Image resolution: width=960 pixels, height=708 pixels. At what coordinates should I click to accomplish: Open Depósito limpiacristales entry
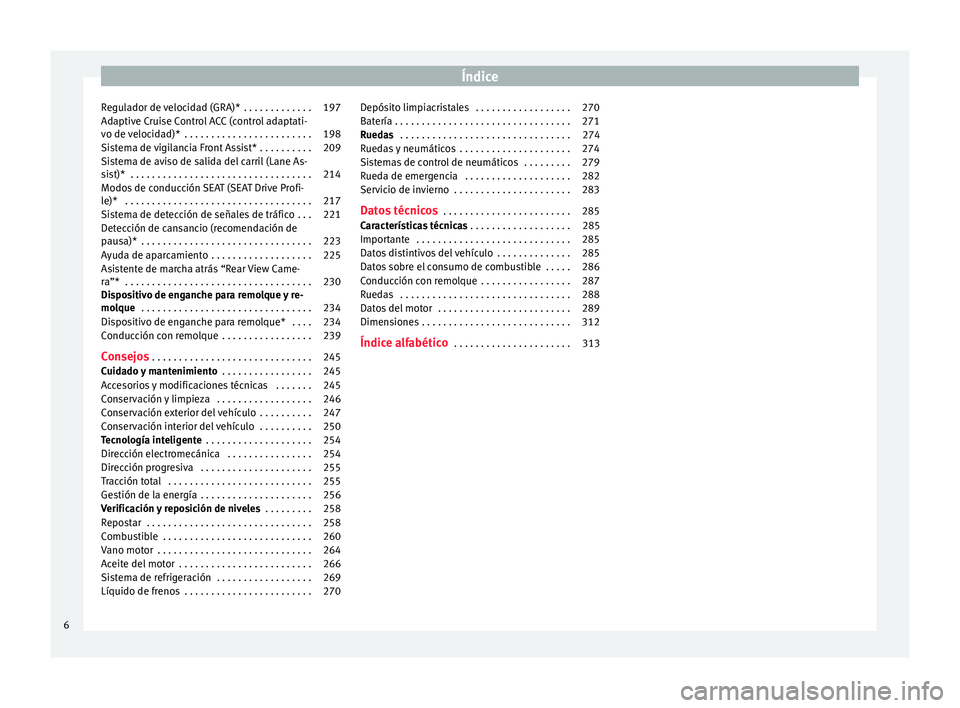pos(414,107)
